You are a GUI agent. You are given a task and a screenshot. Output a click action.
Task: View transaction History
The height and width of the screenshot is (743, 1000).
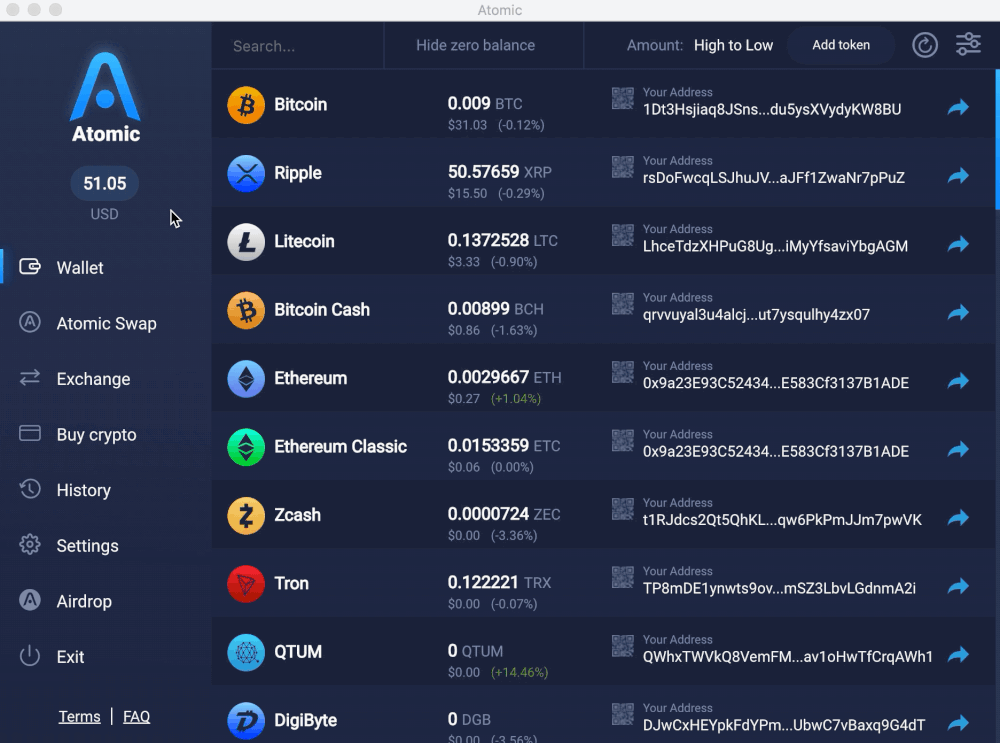[84, 490]
